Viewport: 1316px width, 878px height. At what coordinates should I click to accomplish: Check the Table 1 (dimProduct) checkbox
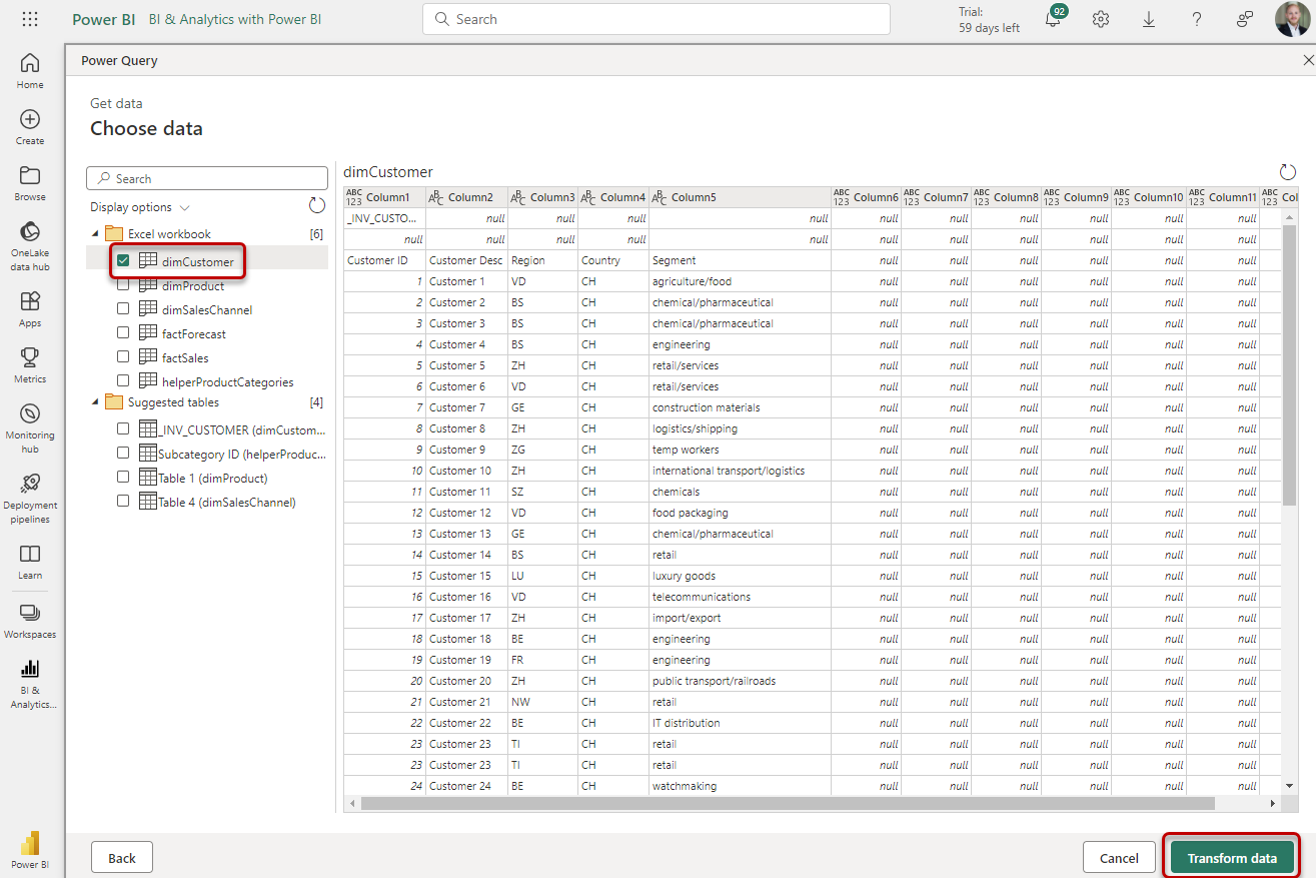tap(123, 476)
